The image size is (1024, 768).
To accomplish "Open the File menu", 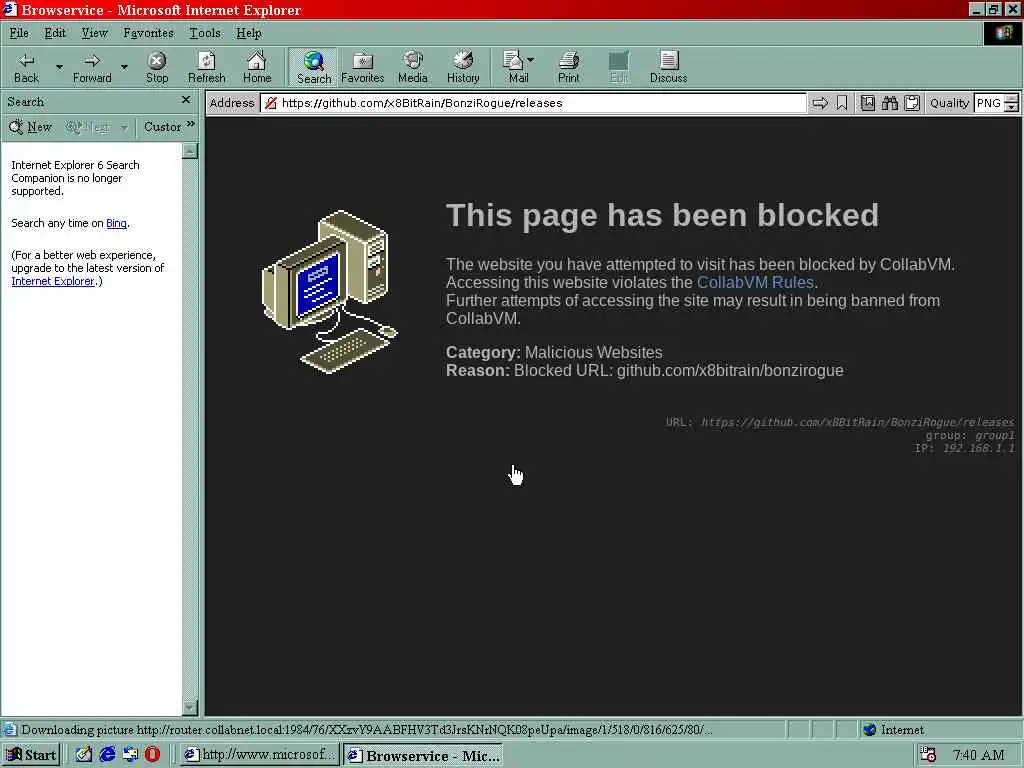I will pos(19,33).
